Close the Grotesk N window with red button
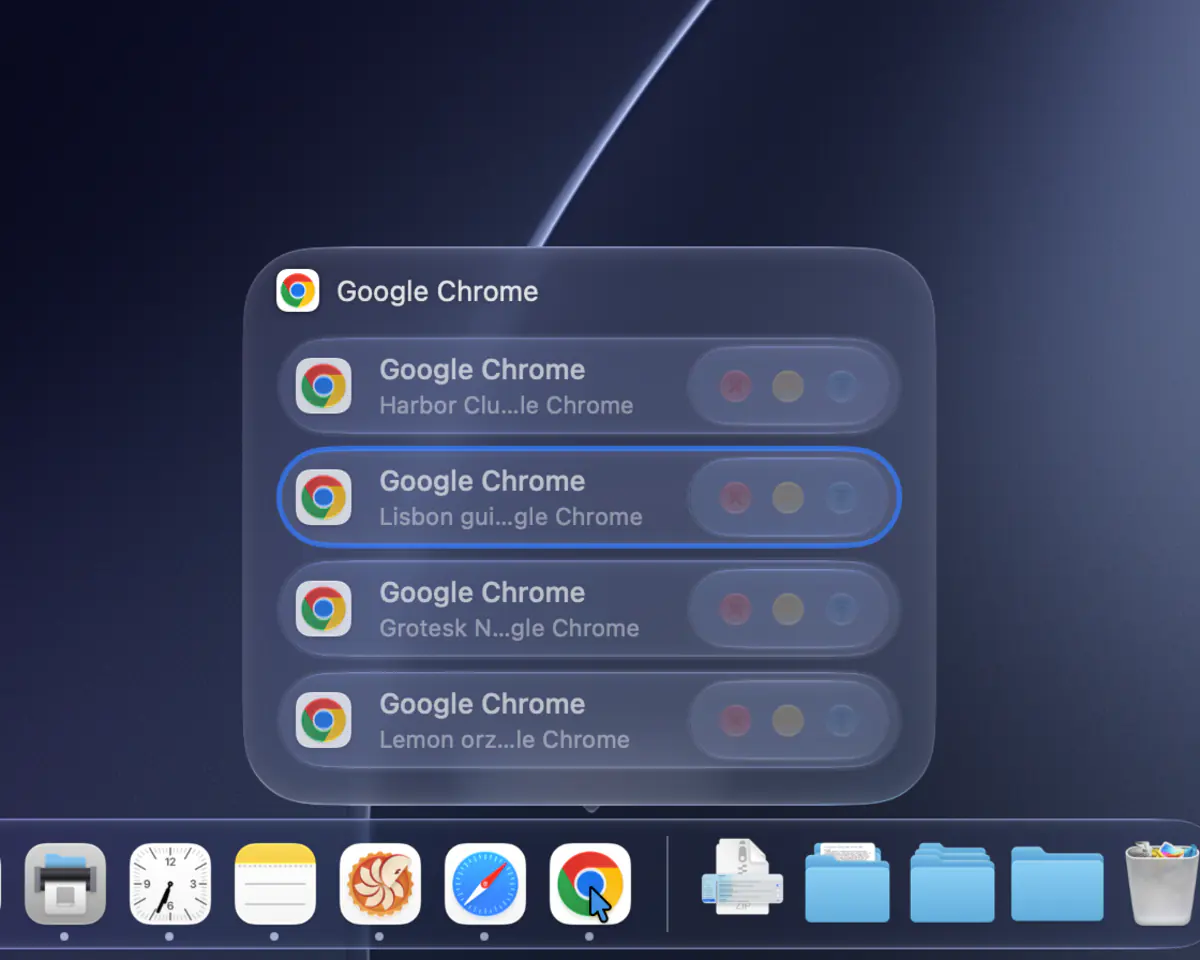1200x960 pixels. (736, 609)
